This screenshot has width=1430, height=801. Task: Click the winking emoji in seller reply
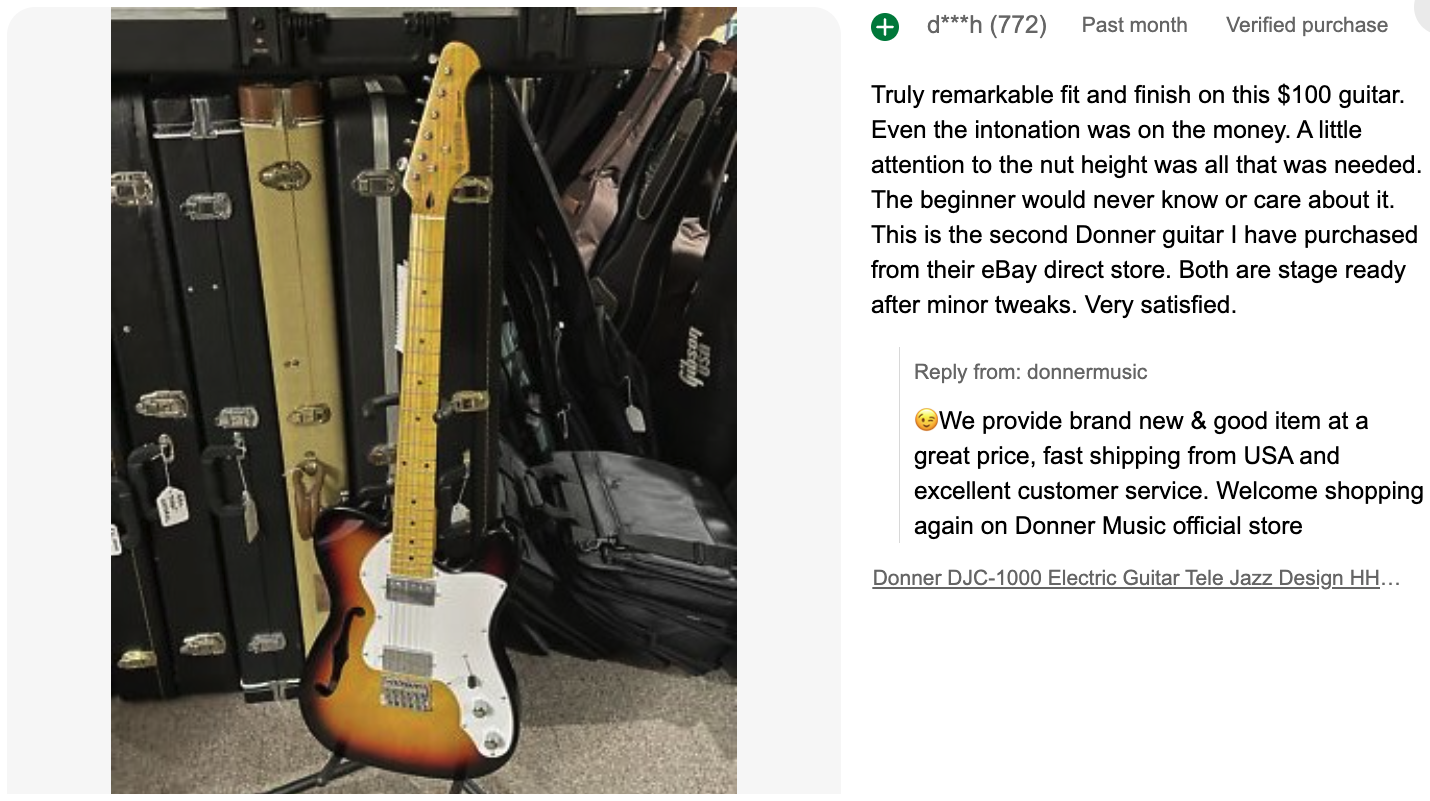click(926, 421)
